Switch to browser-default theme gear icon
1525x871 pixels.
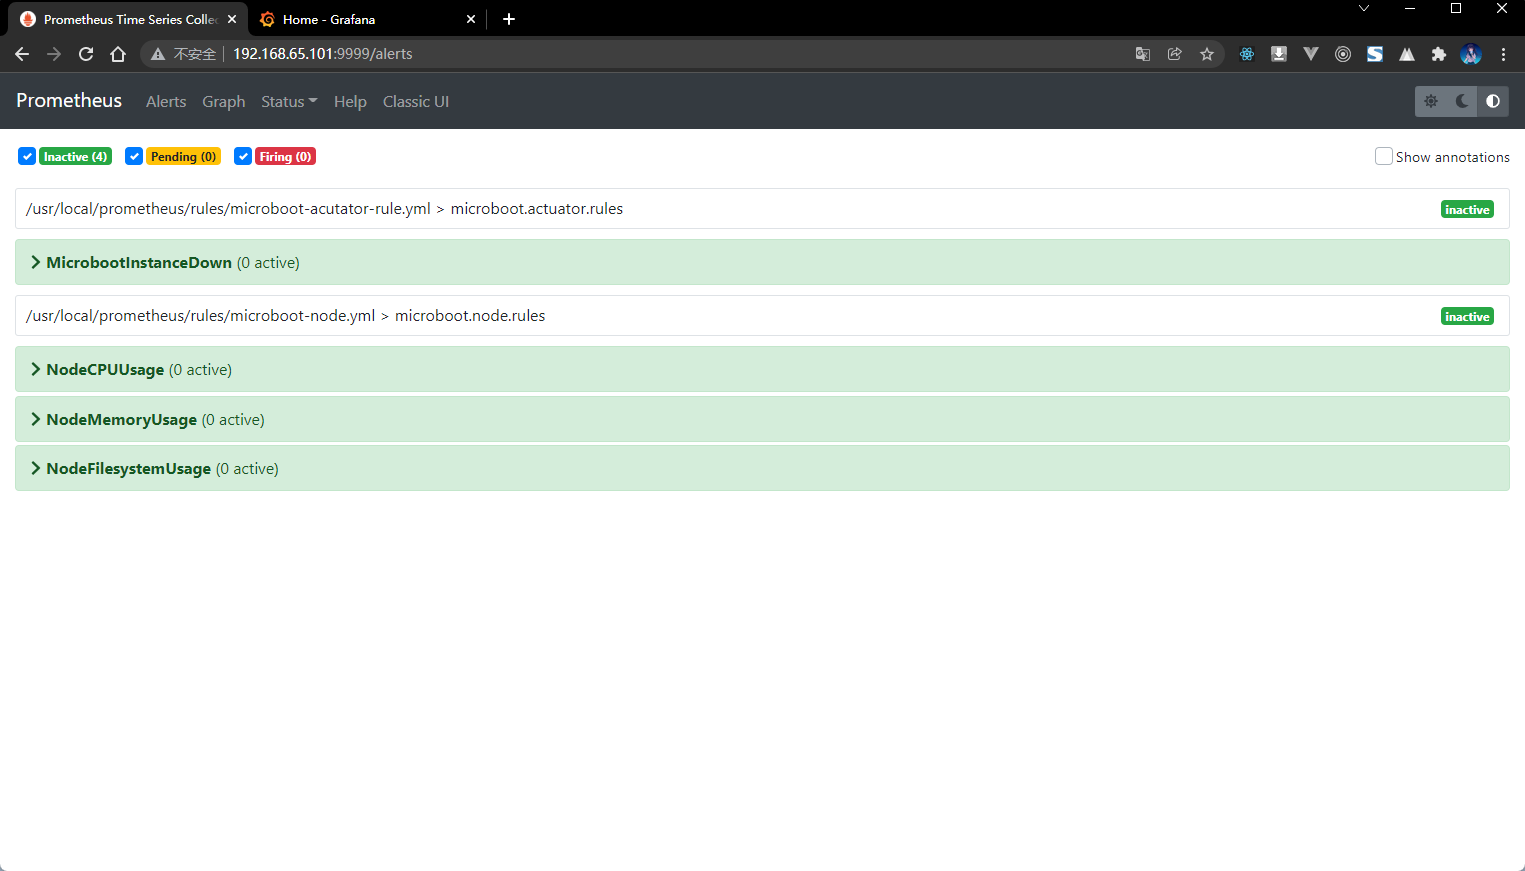1431,101
